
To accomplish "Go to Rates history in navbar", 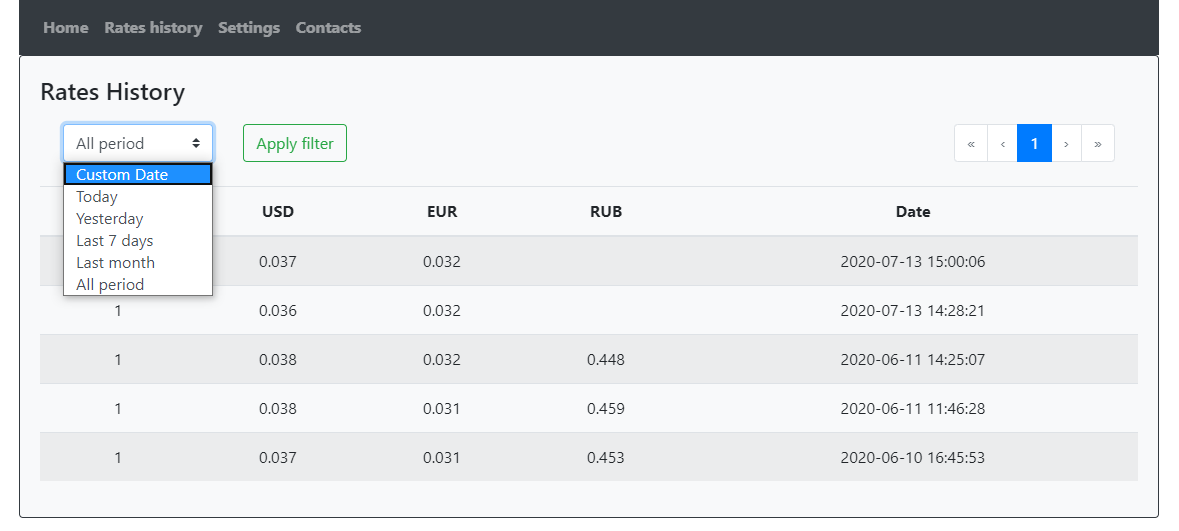I will tap(153, 28).
